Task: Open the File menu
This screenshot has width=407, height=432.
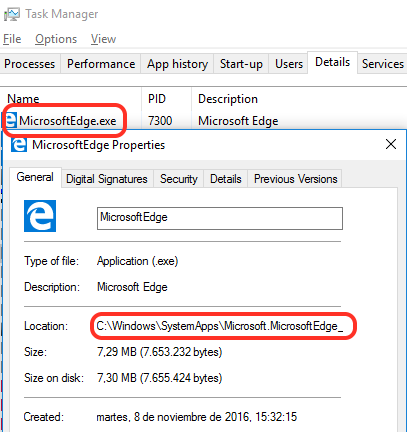Action: tap(12, 39)
